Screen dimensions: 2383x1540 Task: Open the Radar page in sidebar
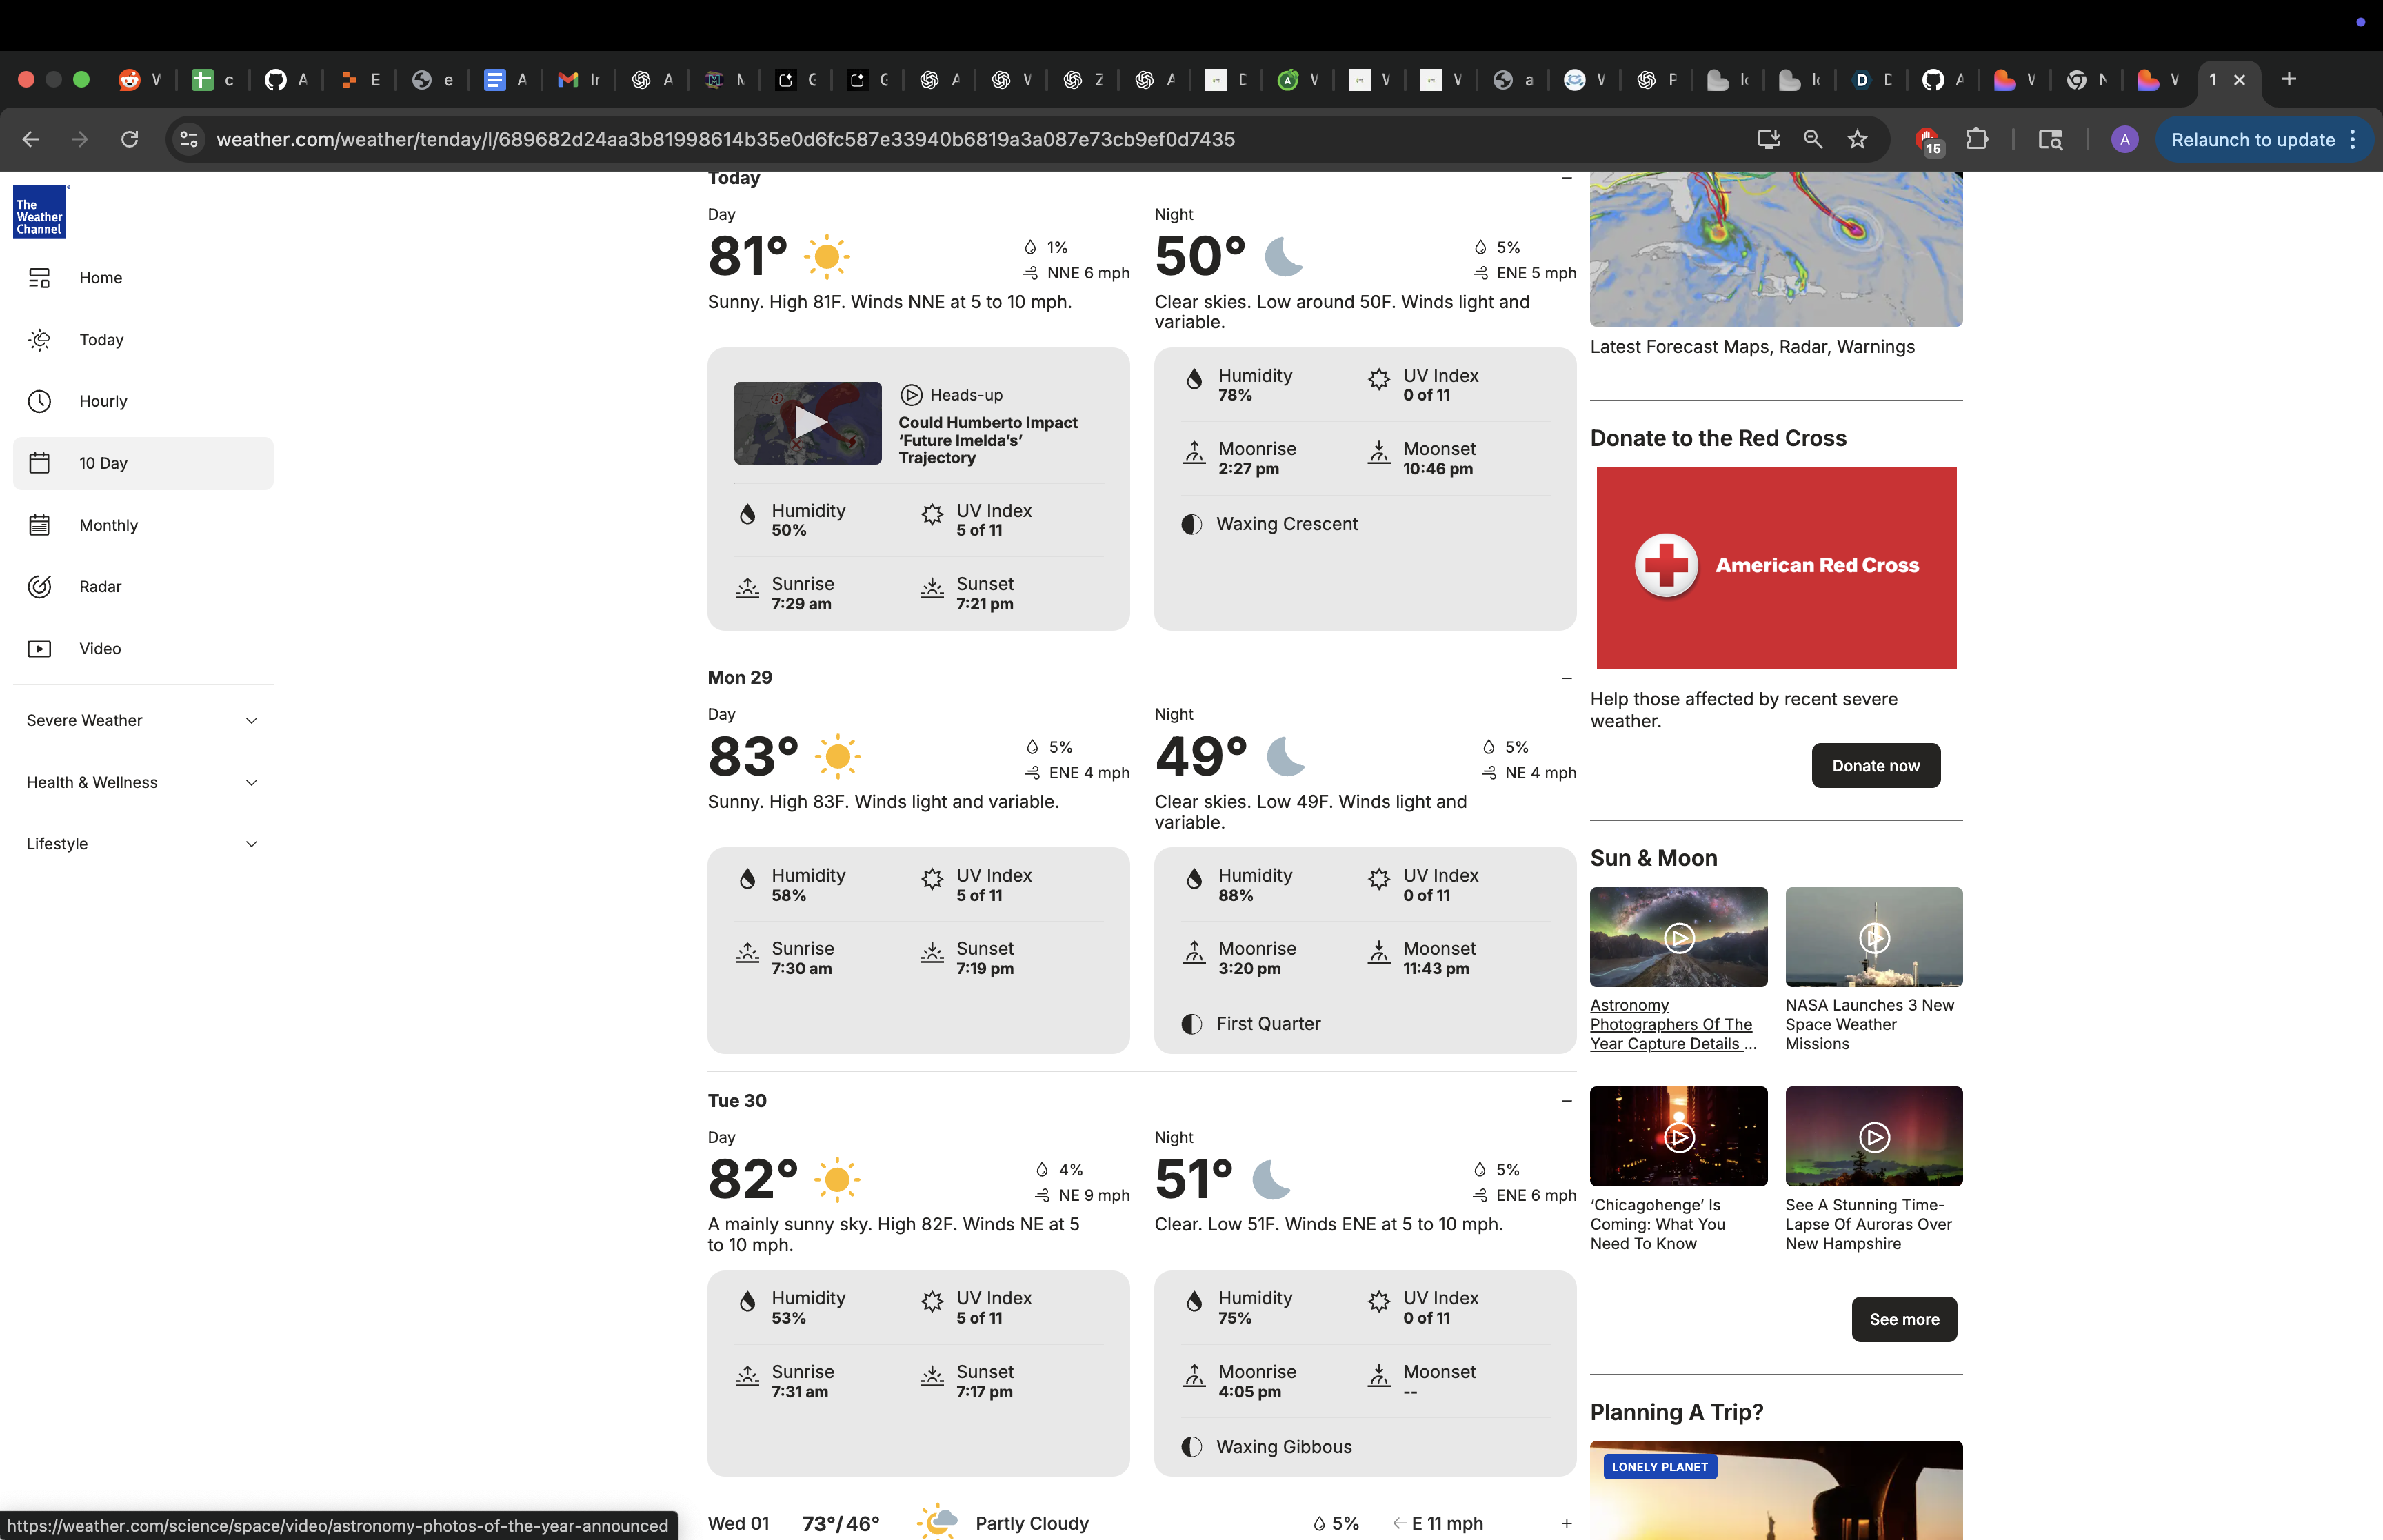100,587
